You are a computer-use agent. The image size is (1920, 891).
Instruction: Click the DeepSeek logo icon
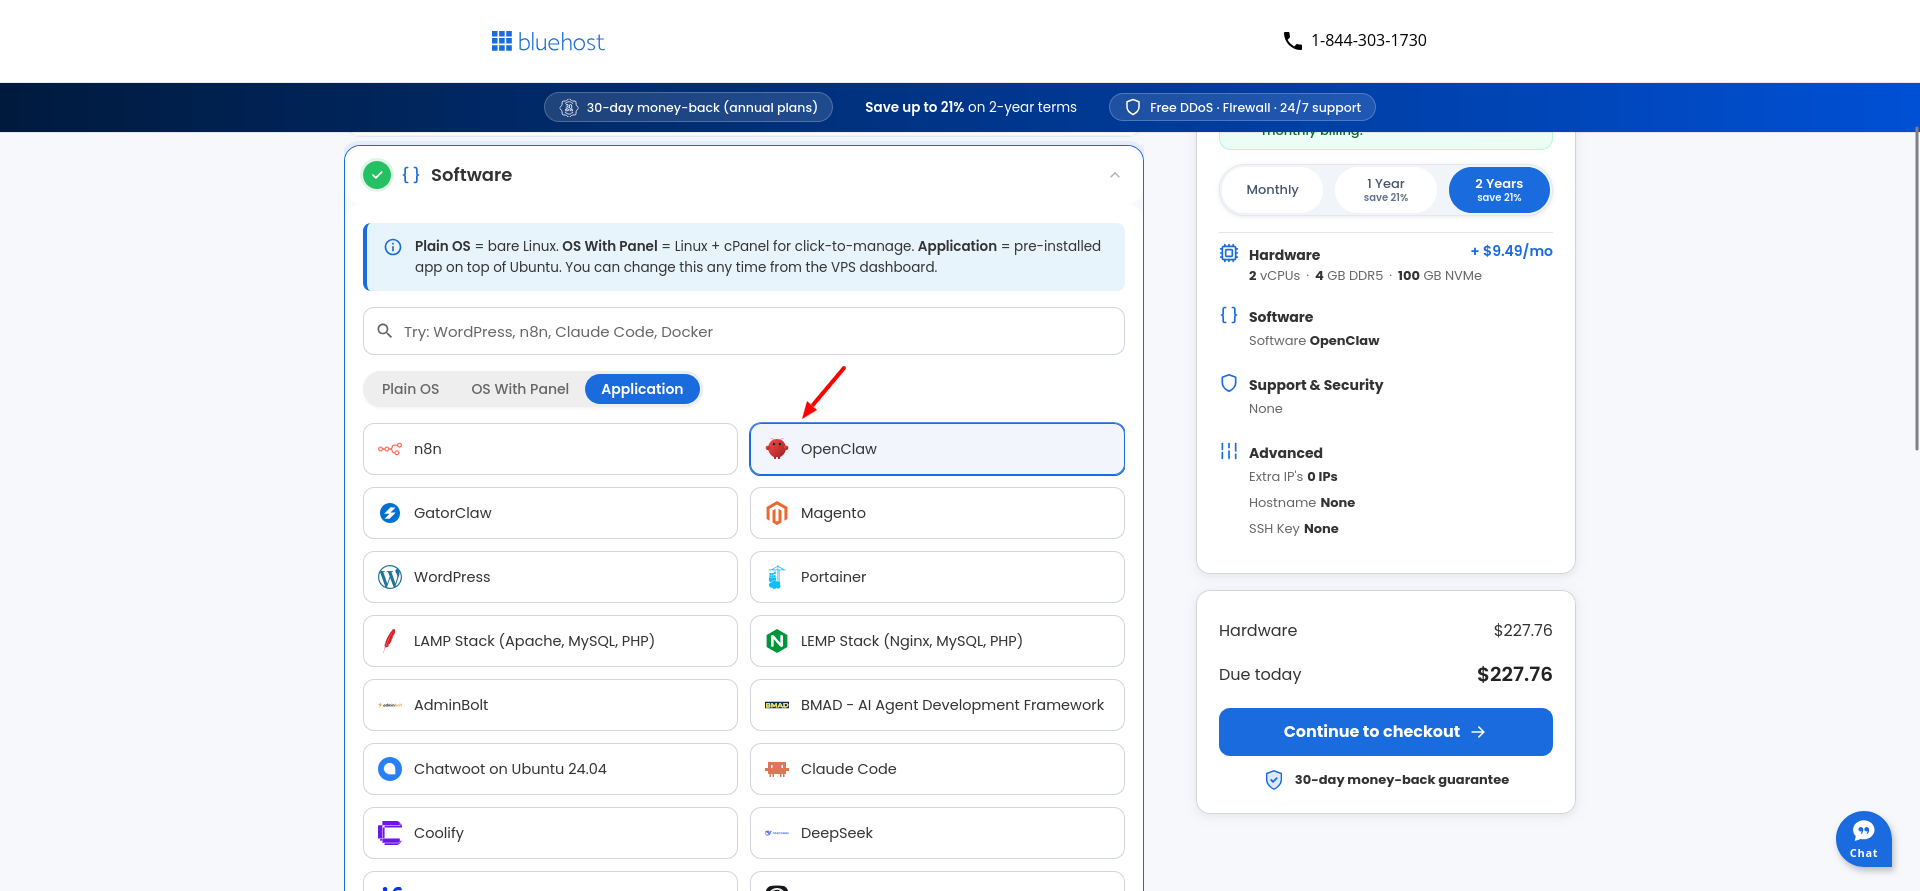(x=777, y=833)
